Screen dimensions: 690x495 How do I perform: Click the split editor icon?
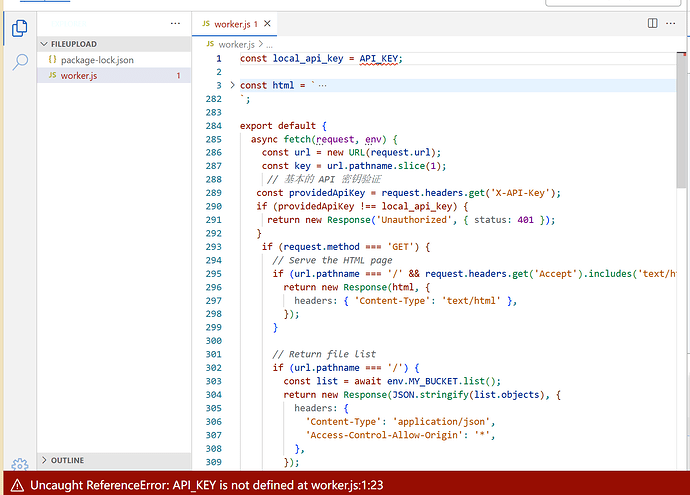tap(653, 23)
